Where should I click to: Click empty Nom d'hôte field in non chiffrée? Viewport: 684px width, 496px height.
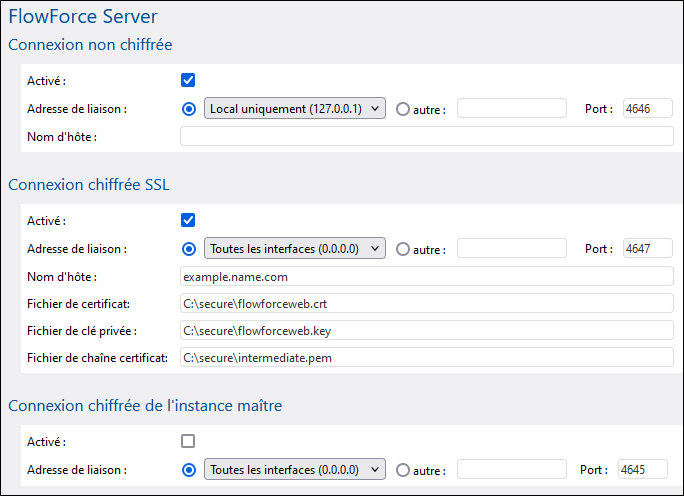point(426,136)
